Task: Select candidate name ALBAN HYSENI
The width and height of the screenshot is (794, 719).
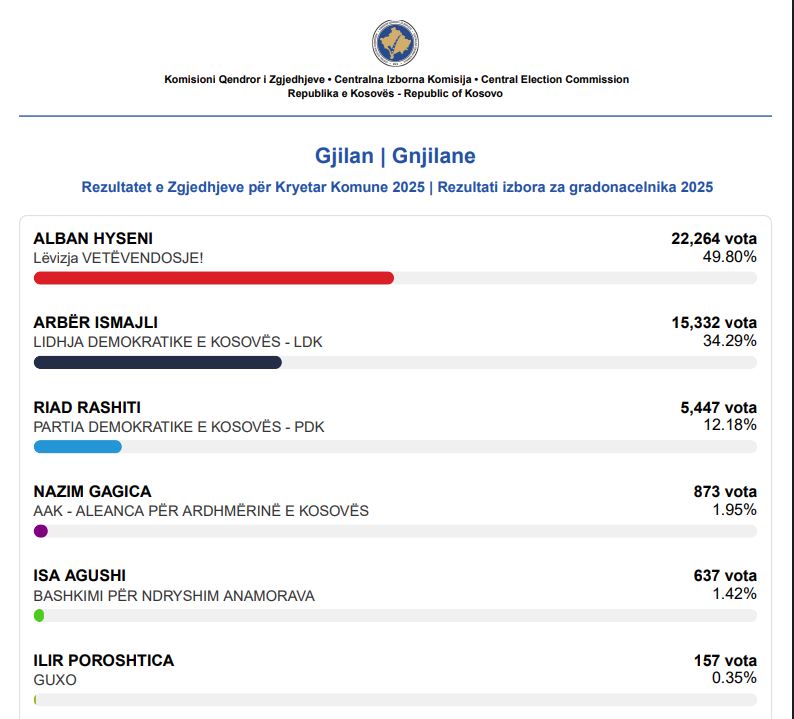Action: (x=93, y=238)
